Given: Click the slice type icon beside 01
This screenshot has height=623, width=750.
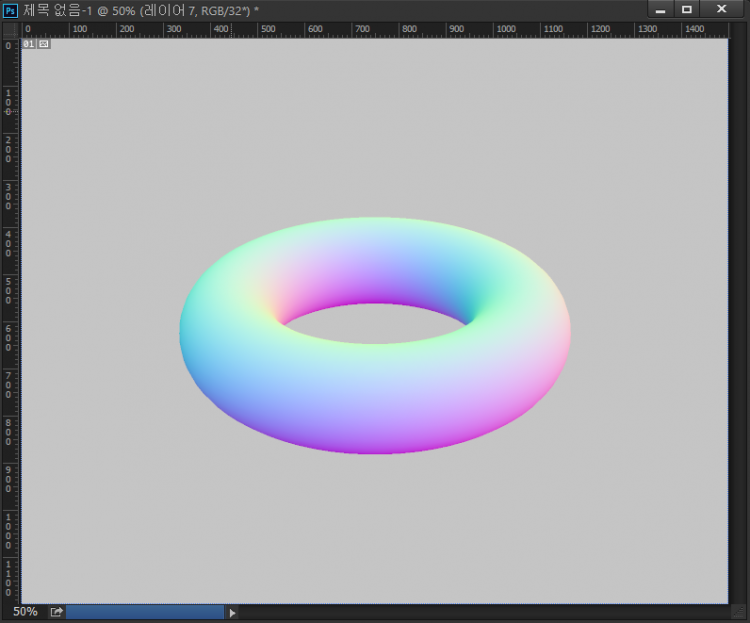Looking at the screenshot, I should coord(44,44).
